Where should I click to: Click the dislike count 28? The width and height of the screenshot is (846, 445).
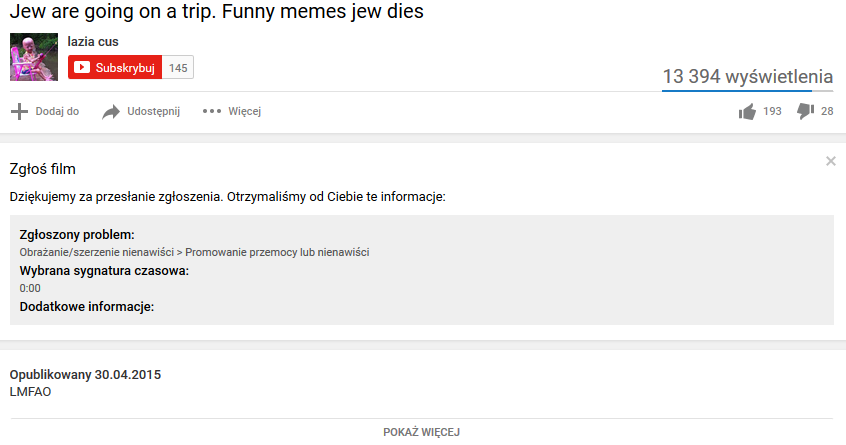(827, 112)
